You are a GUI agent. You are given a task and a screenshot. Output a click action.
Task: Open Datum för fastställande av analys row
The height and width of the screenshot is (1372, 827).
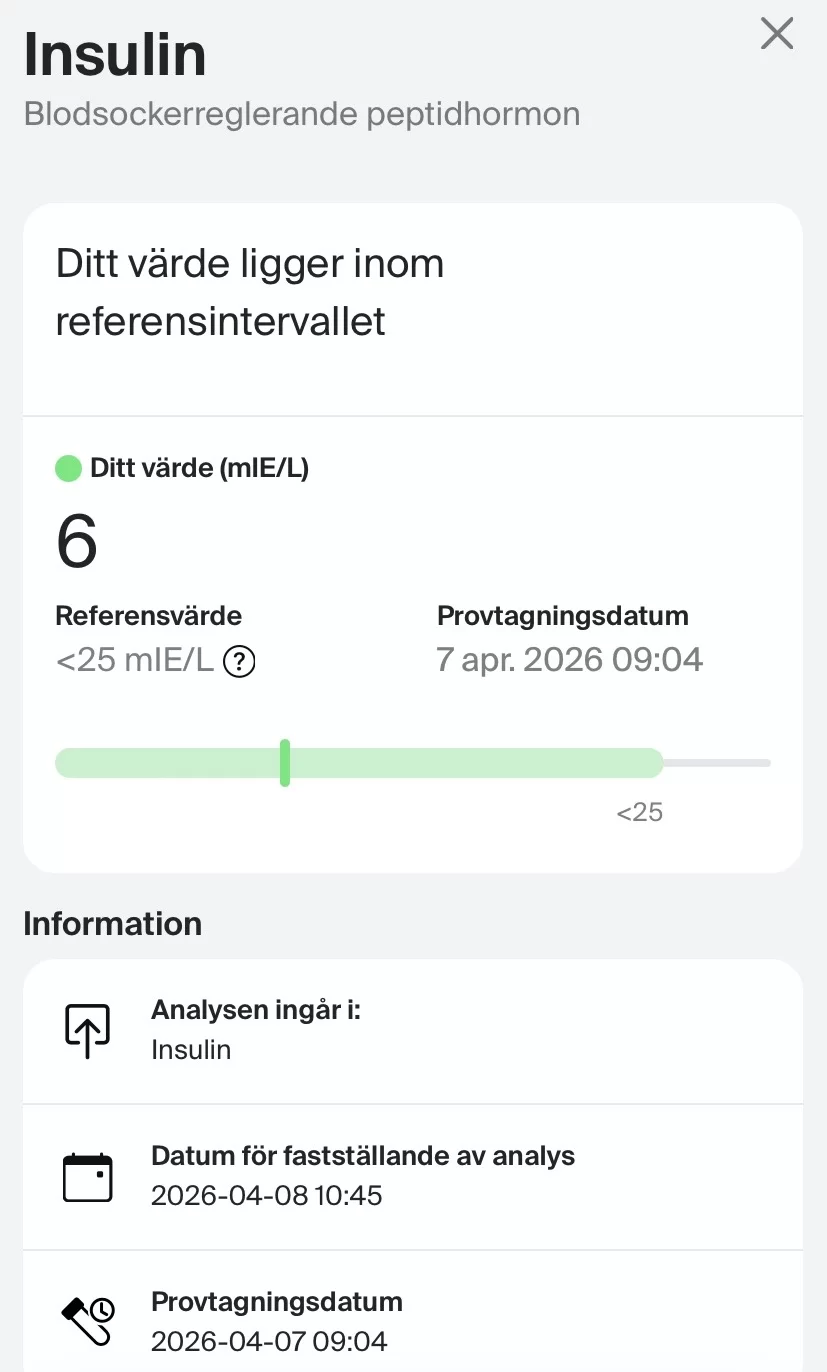tap(412, 1177)
